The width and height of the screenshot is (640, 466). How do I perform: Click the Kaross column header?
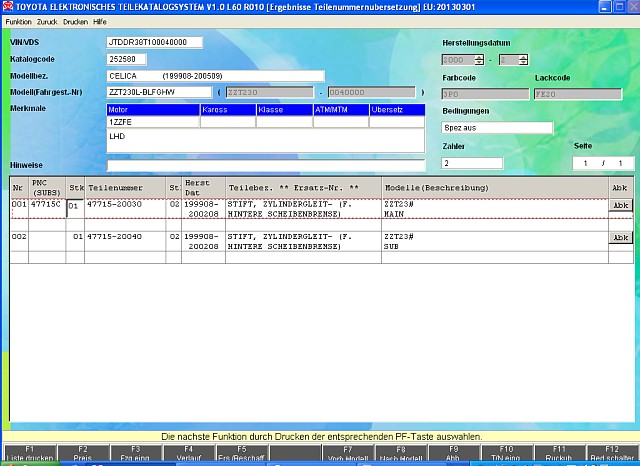point(228,110)
